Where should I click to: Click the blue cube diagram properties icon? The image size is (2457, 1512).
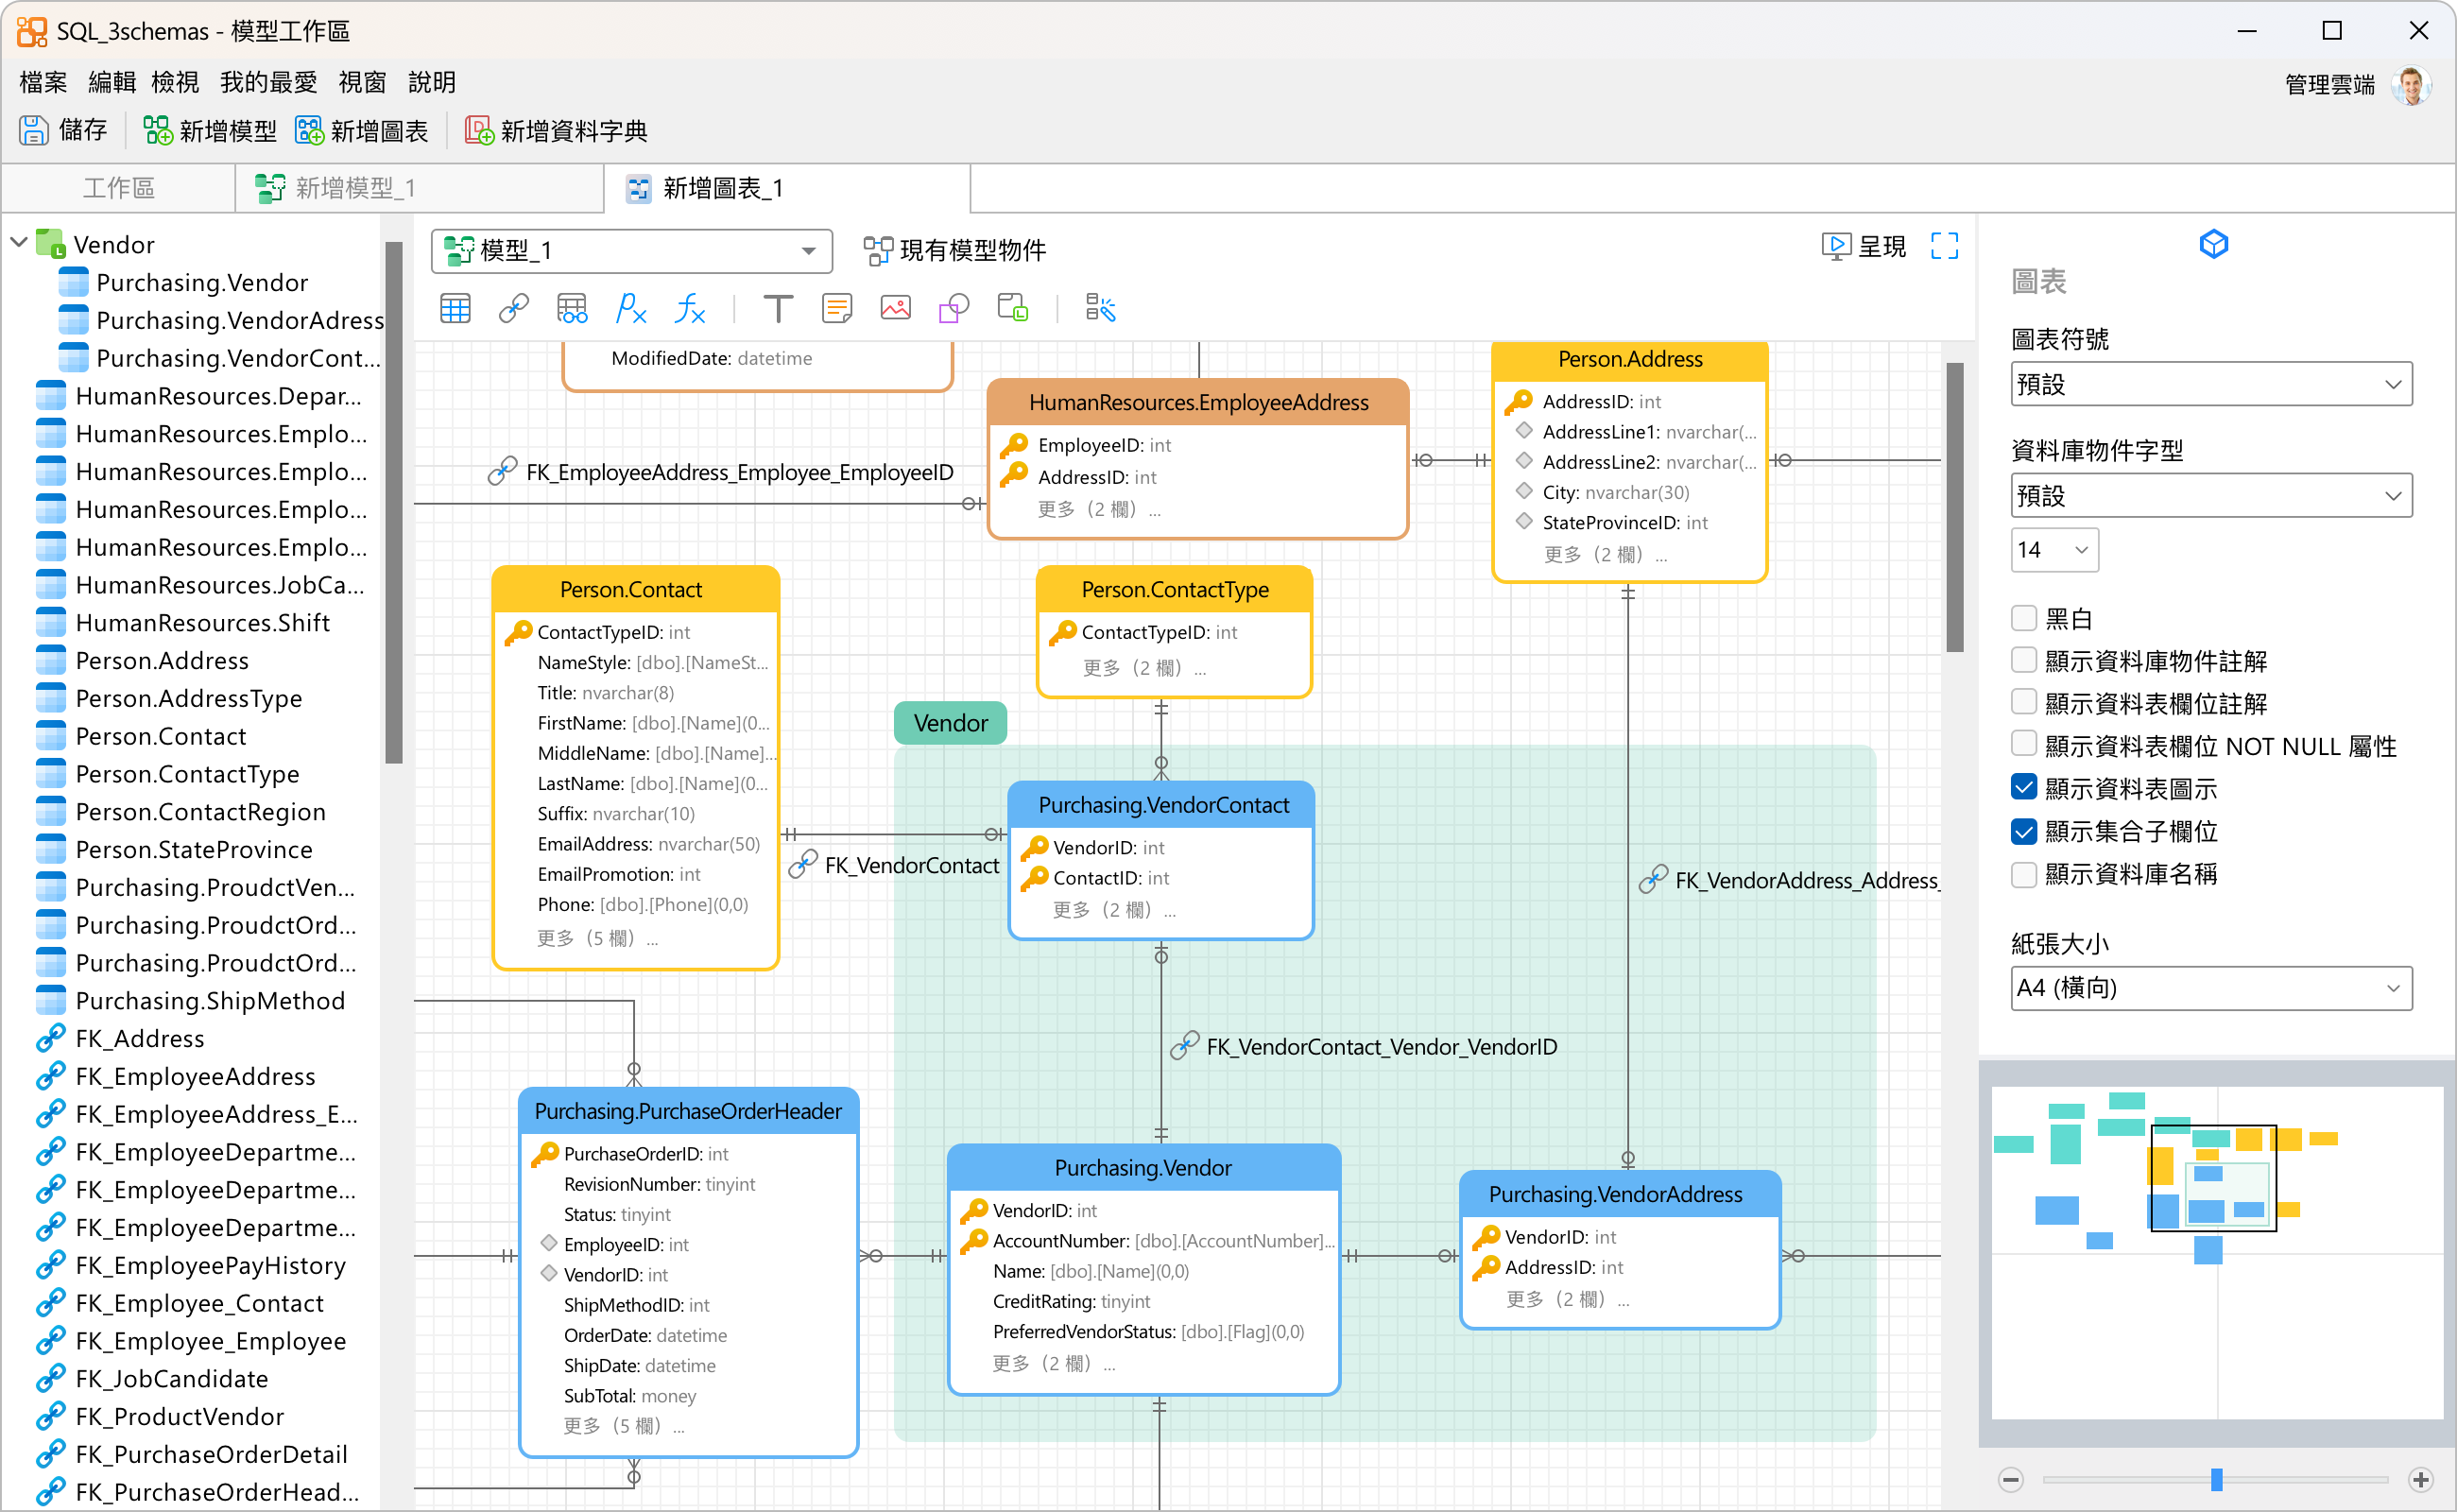tap(2213, 244)
